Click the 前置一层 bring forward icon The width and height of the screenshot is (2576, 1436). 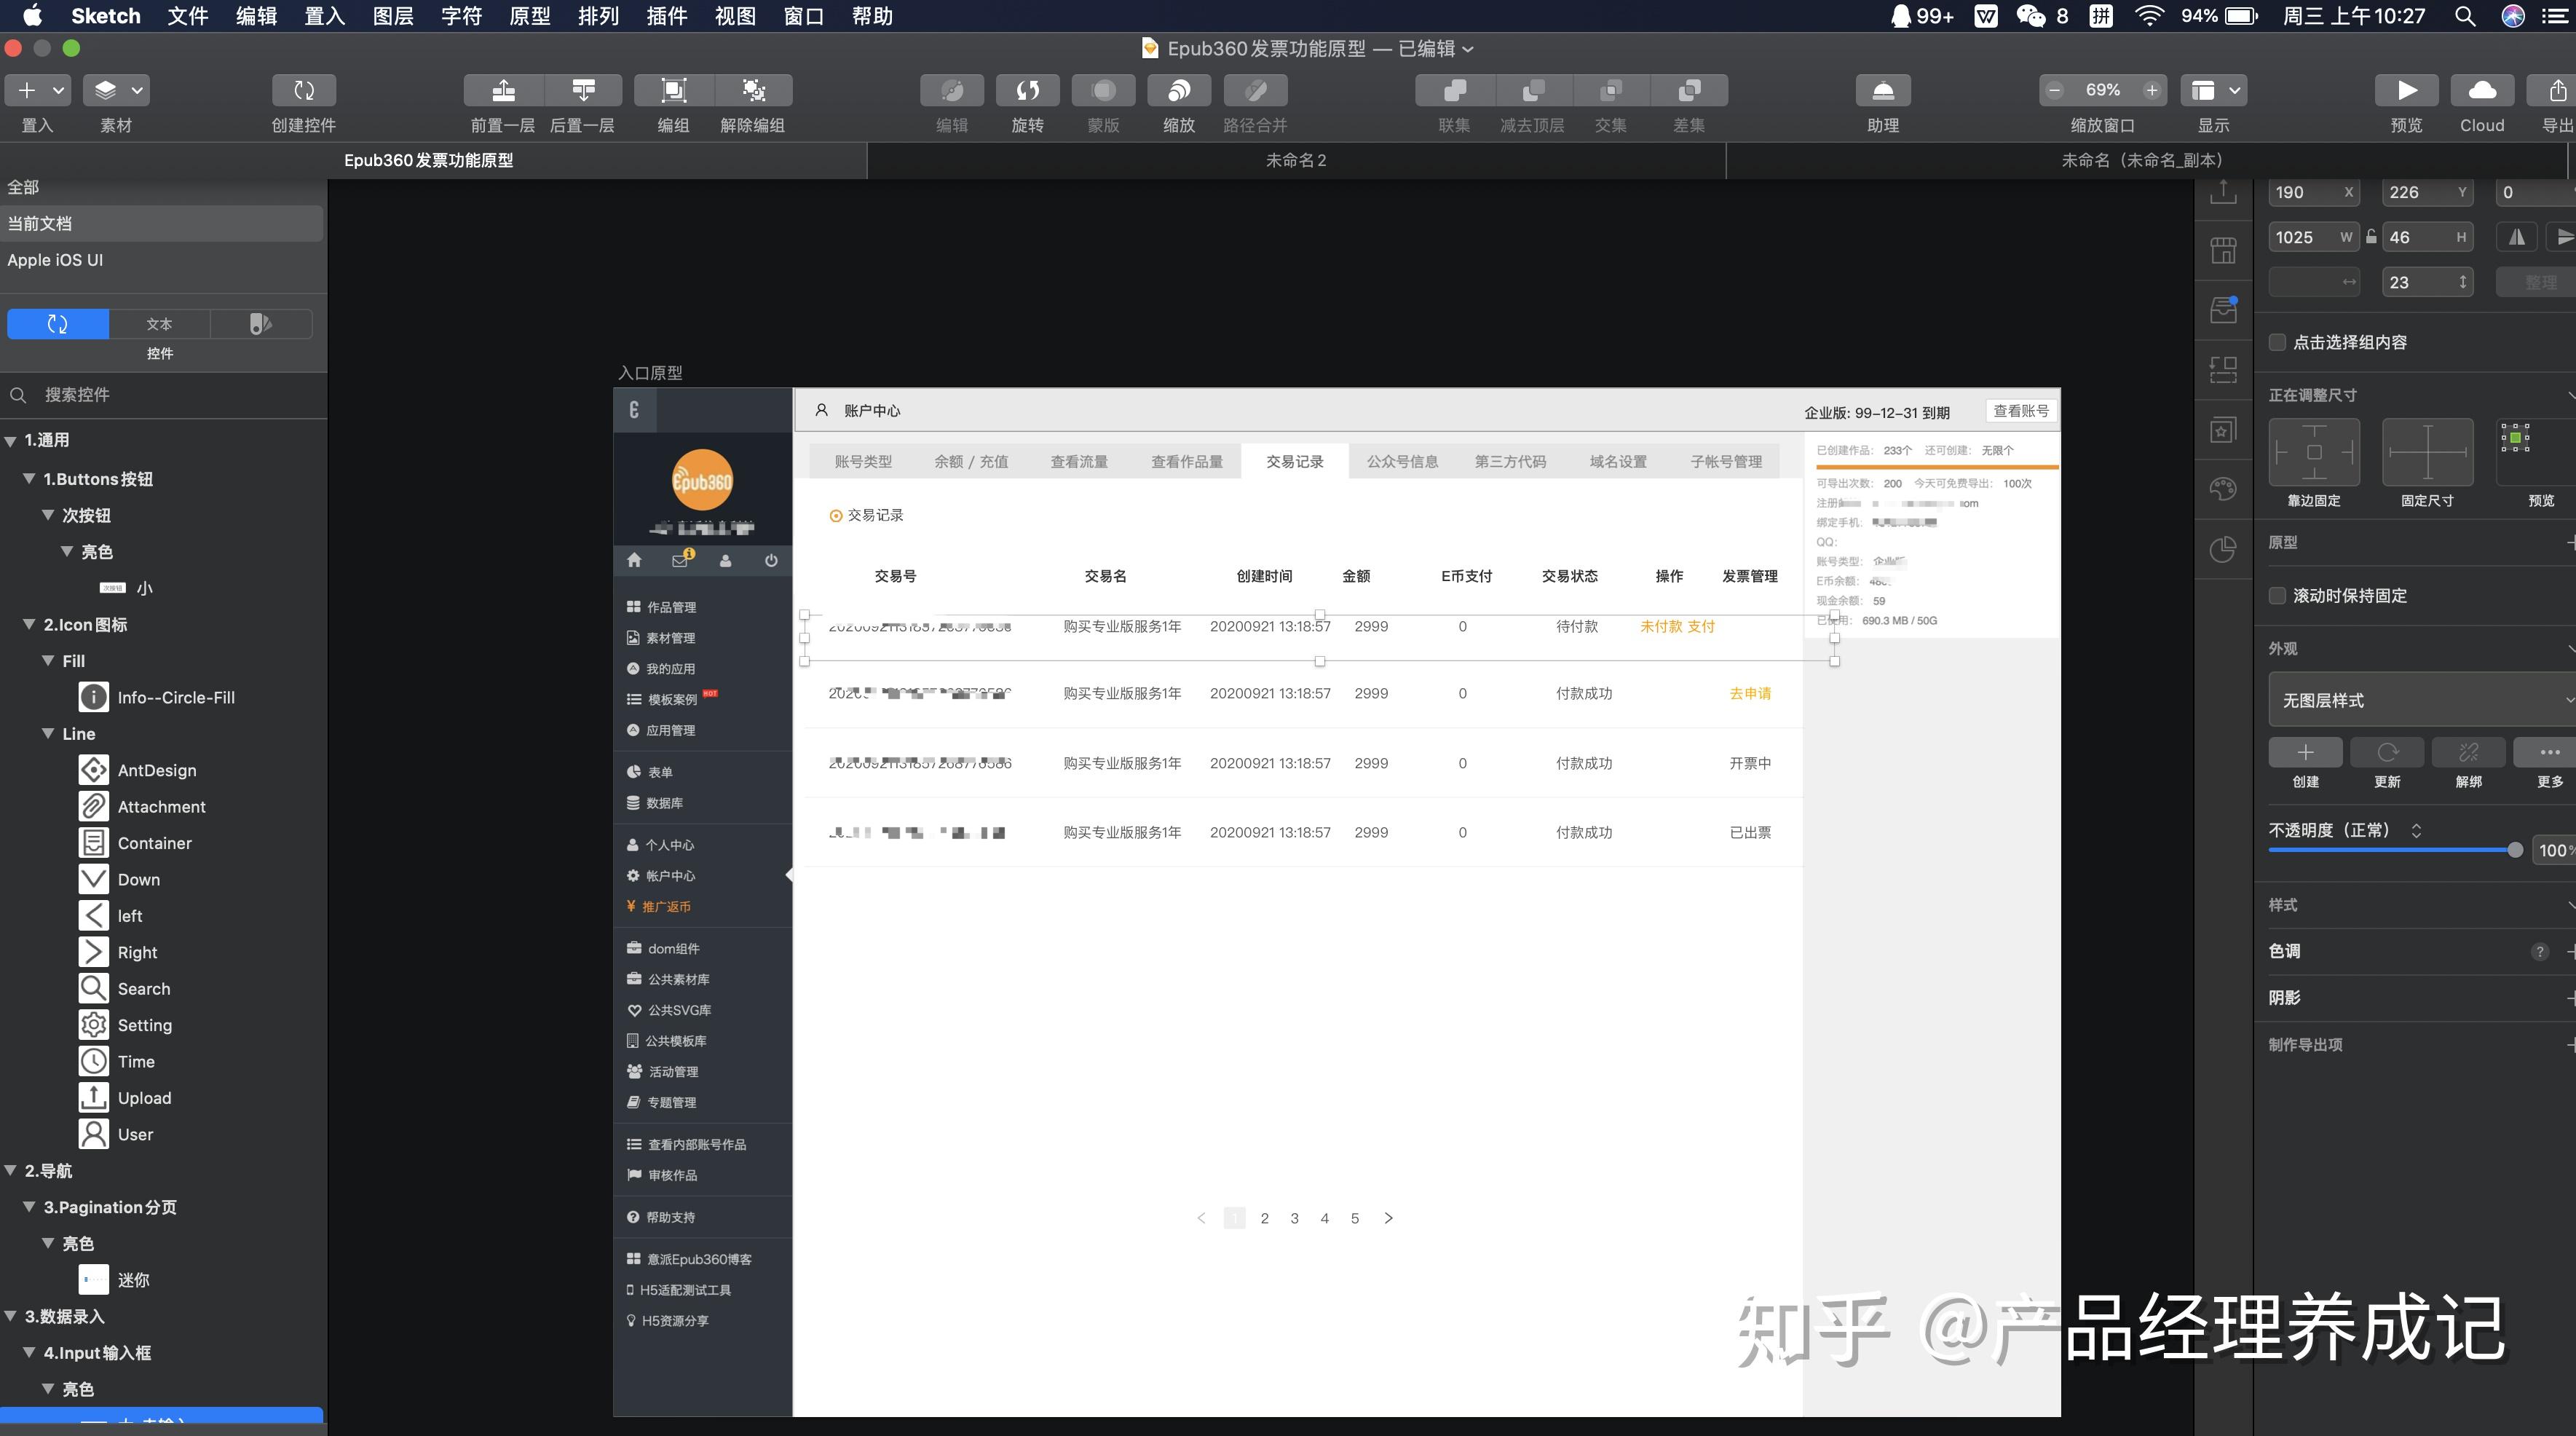pos(503,91)
